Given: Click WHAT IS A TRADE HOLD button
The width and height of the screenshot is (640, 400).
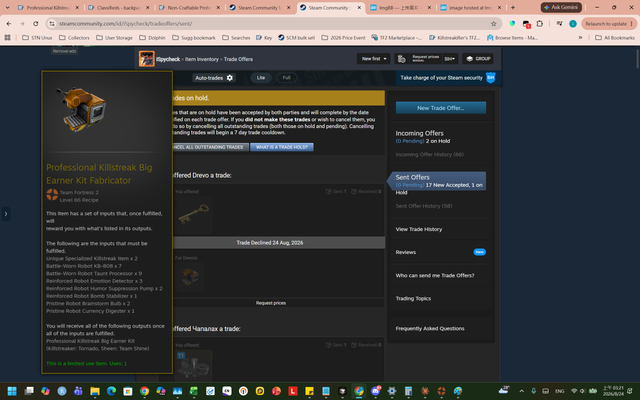Looking at the screenshot, I should (x=282, y=147).
